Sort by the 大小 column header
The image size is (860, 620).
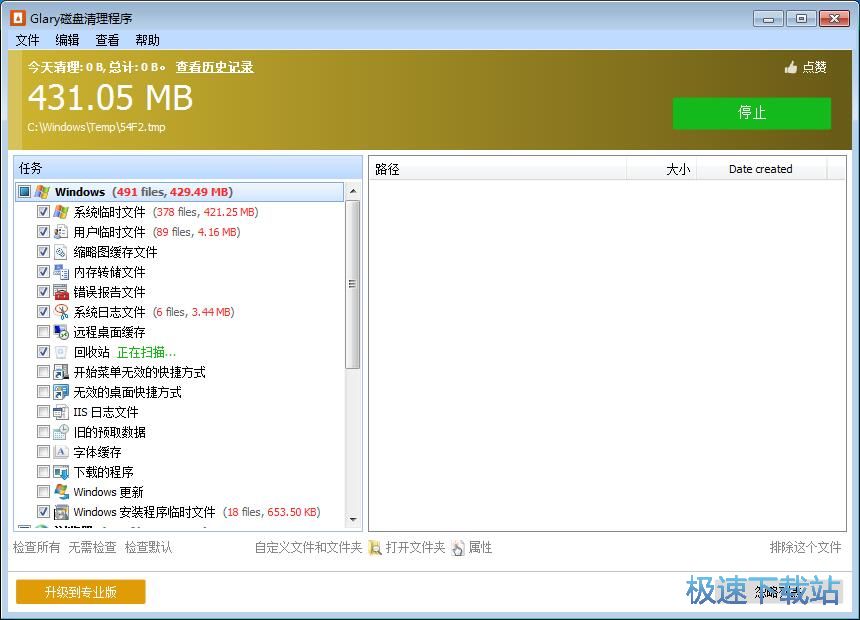[661, 169]
